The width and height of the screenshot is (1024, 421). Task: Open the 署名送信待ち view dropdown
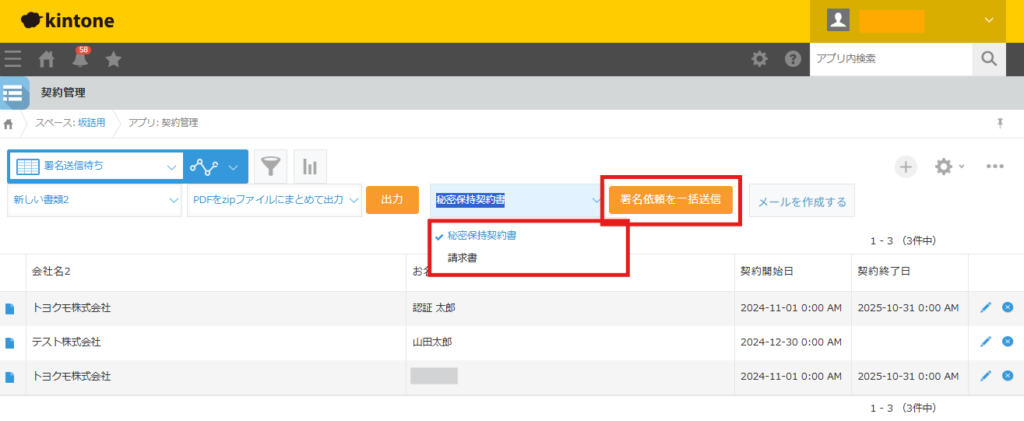point(95,166)
